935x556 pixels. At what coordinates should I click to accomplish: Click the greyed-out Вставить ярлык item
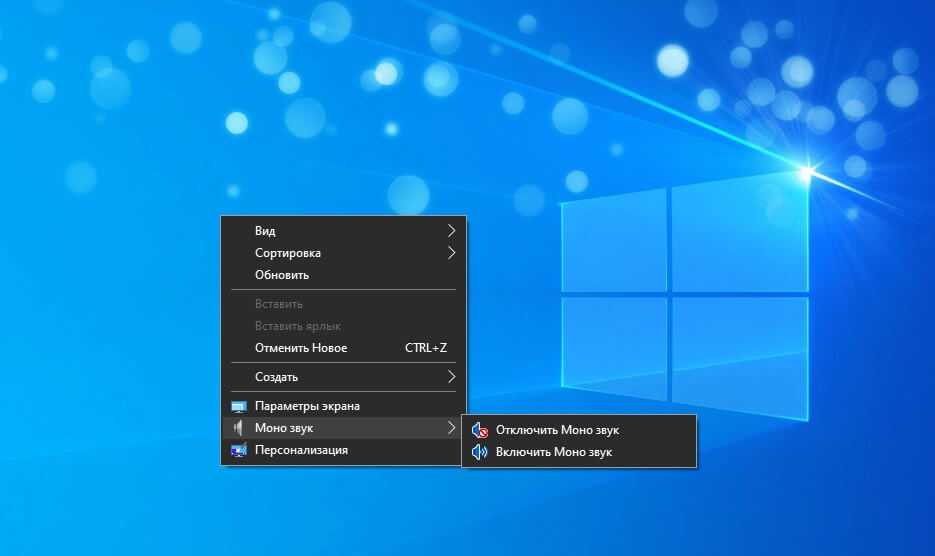pyautogui.click(x=298, y=326)
